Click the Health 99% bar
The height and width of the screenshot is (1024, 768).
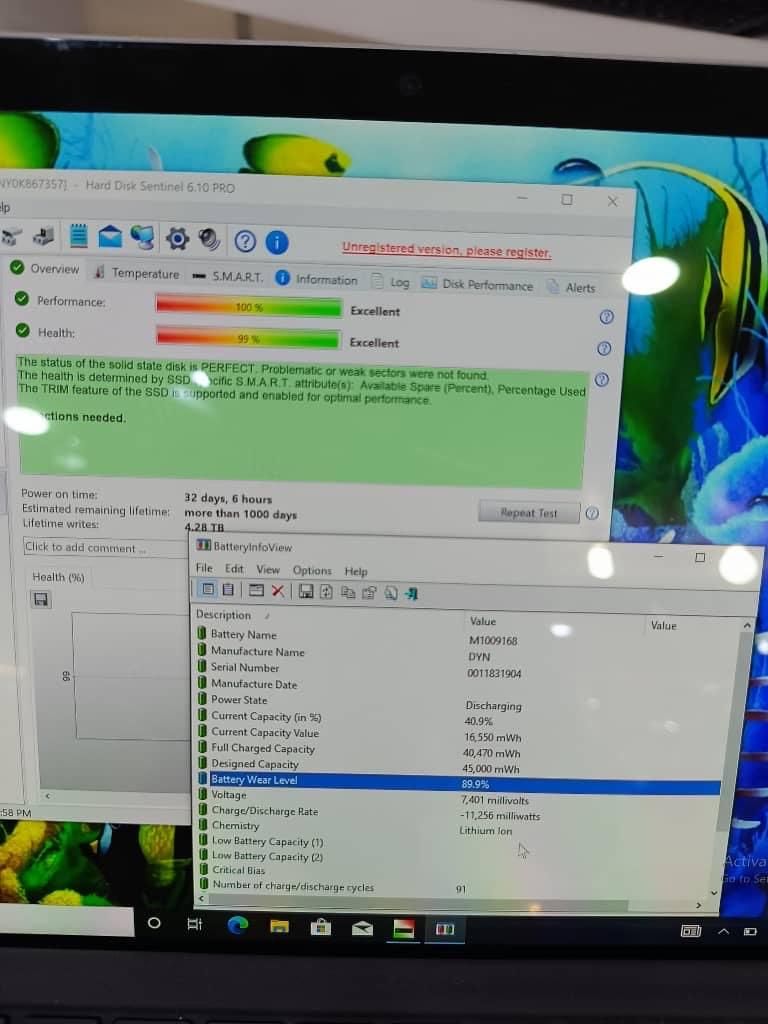point(248,338)
